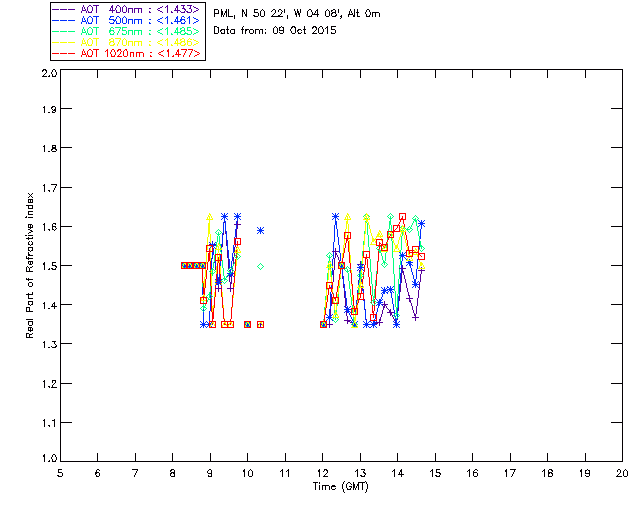Click x-axis hour label 19

point(585,473)
